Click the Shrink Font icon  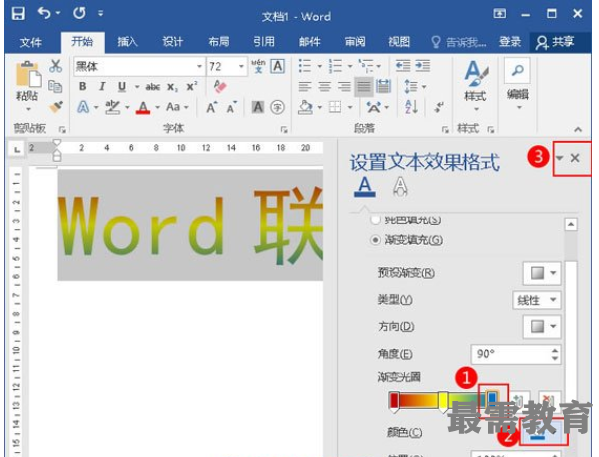pyautogui.click(x=232, y=108)
